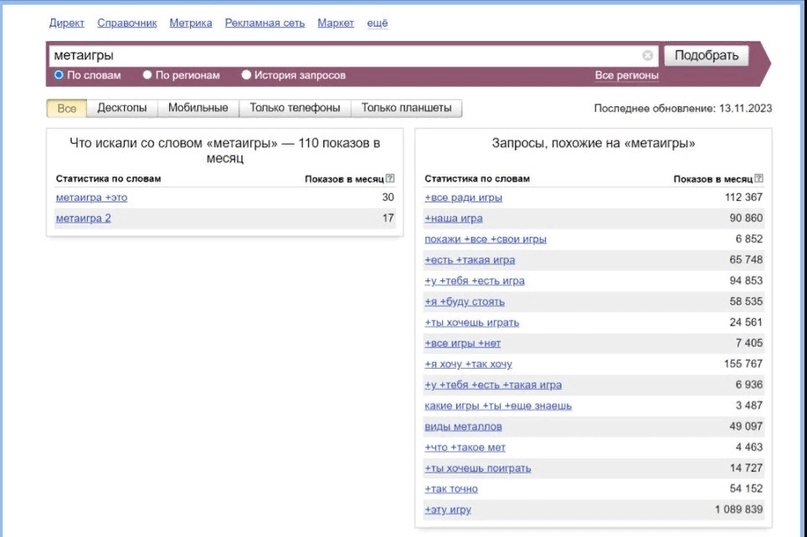Select the По регионам radio button
Image resolution: width=807 pixels, height=537 pixels.
147,75
